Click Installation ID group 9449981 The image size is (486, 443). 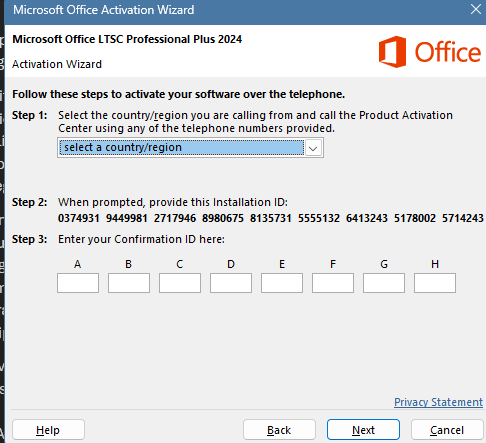tap(127, 218)
